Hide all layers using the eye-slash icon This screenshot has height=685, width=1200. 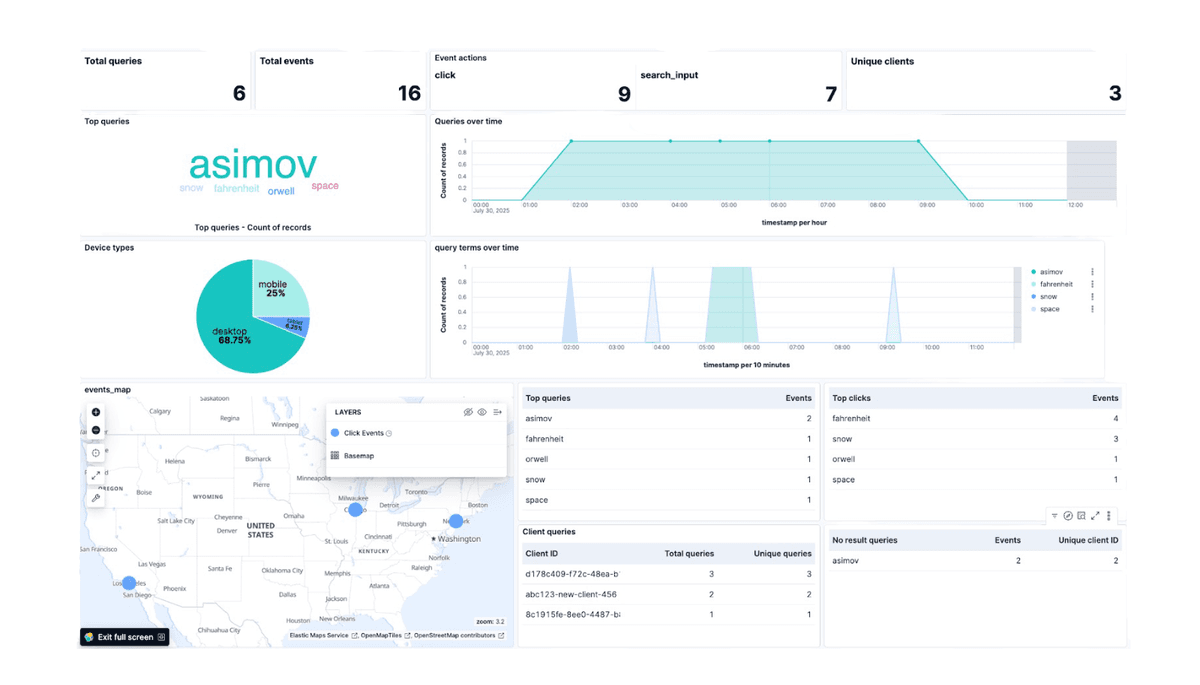click(468, 412)
